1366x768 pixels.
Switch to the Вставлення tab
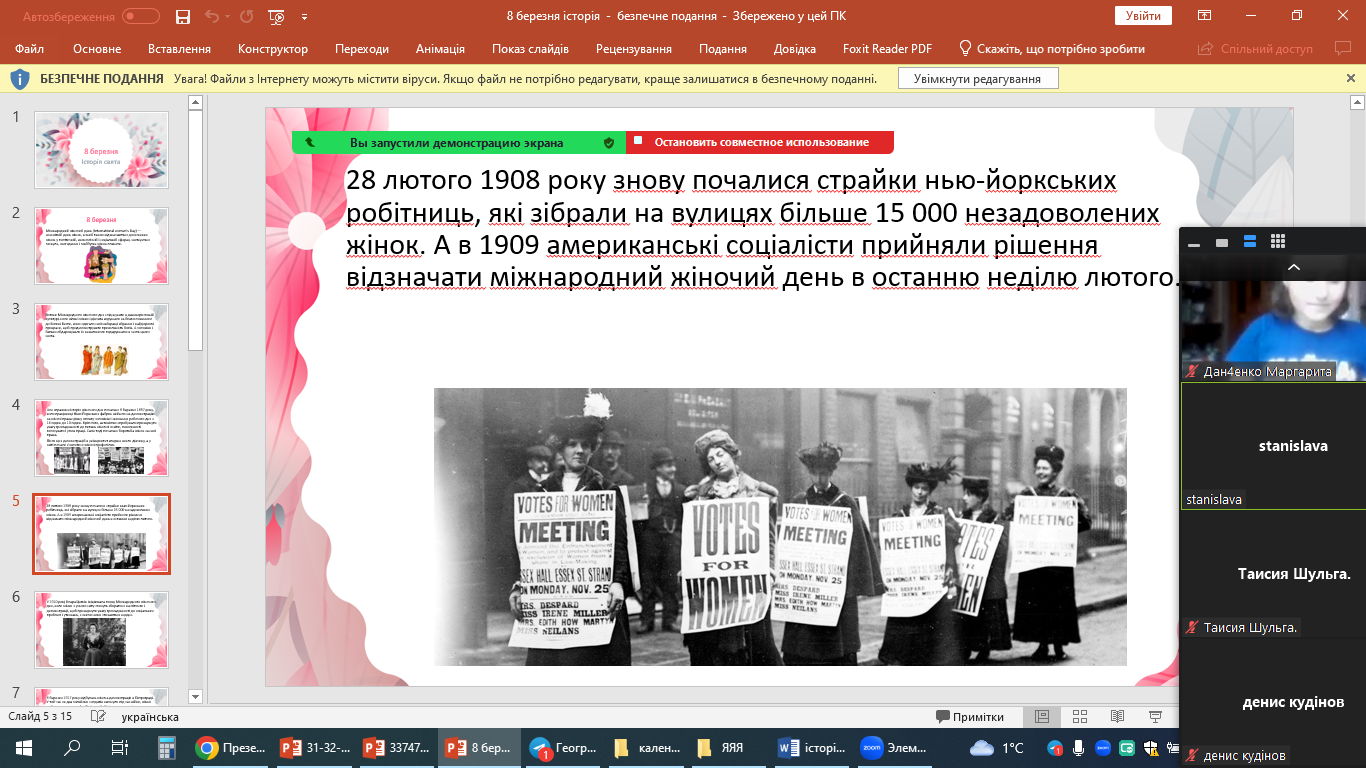179,49
